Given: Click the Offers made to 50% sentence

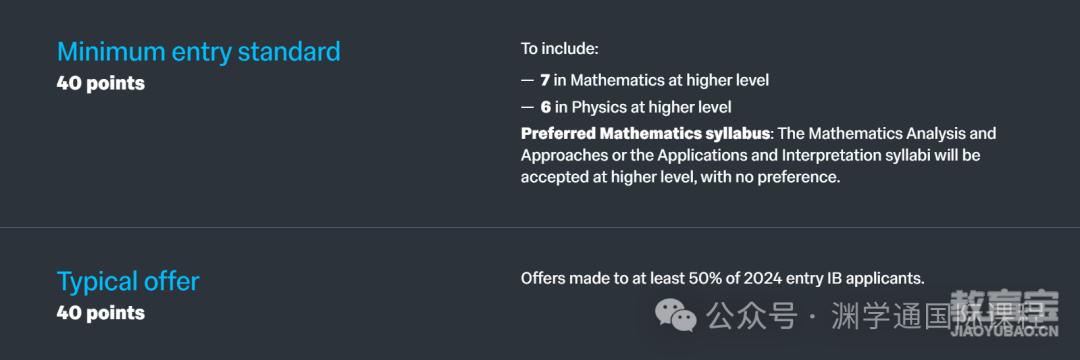Looking at the screenshot, I should point(722,278).
